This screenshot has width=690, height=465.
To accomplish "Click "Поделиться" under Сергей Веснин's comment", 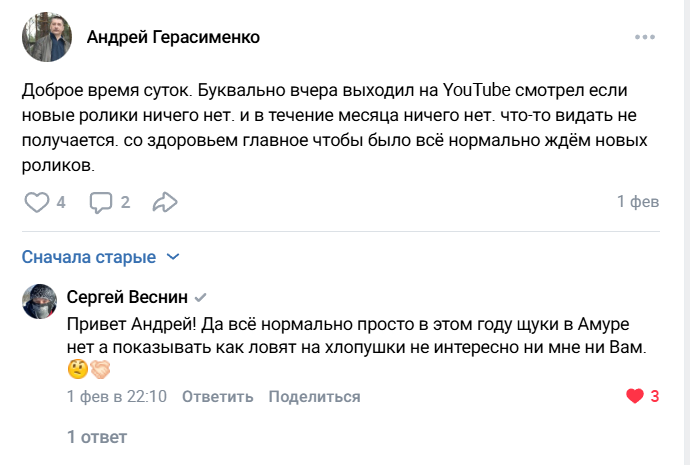I will [314, 397].
